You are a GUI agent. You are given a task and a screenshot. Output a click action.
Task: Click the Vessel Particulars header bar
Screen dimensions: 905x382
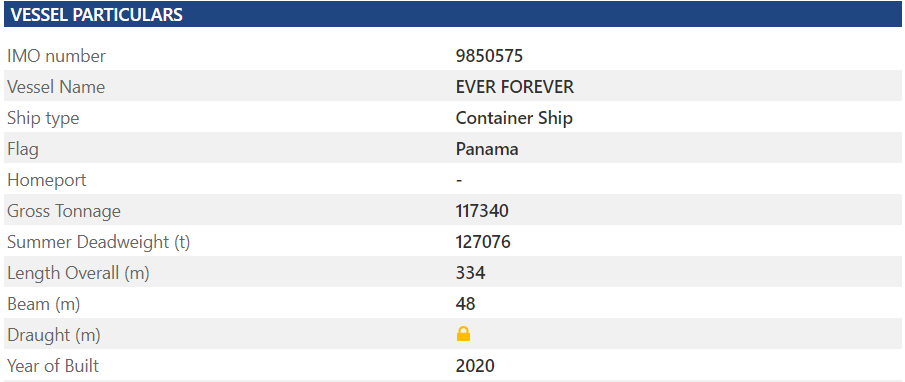point(452,14)
